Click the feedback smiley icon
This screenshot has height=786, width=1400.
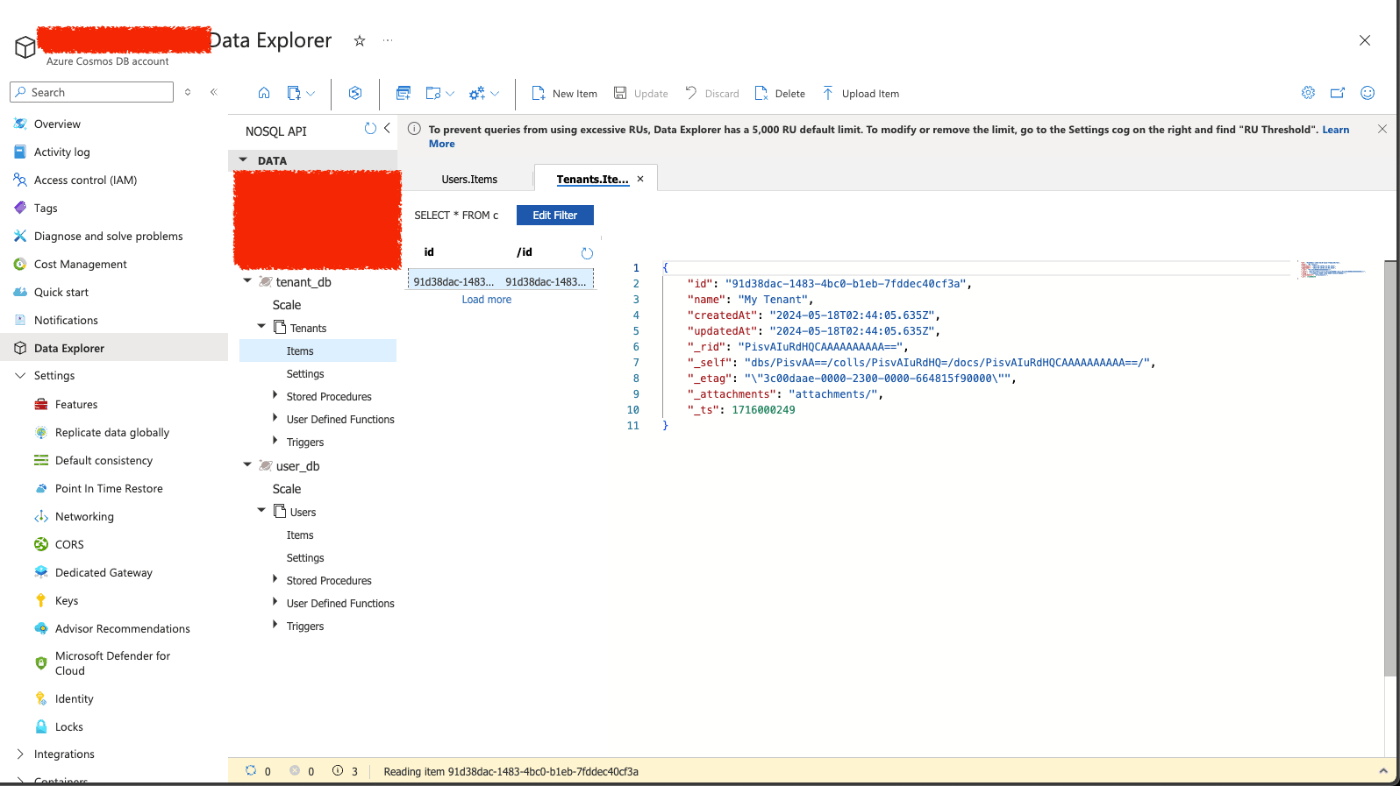tap(1368, 93)
